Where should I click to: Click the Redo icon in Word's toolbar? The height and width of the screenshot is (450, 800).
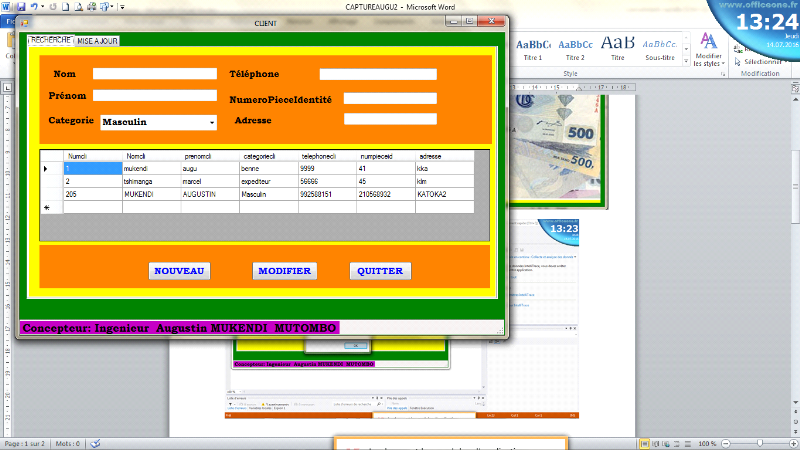click(53, 7)
